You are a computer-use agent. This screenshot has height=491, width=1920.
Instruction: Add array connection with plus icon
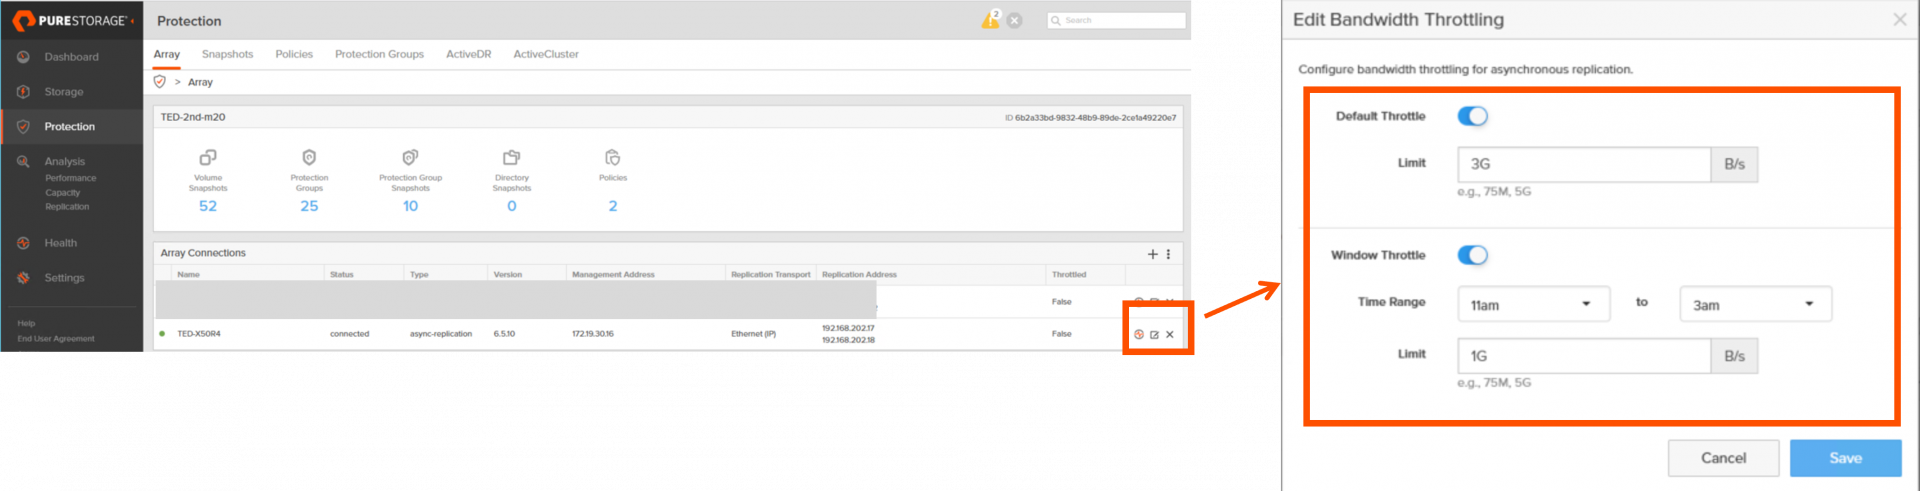tap(1152, 254)
